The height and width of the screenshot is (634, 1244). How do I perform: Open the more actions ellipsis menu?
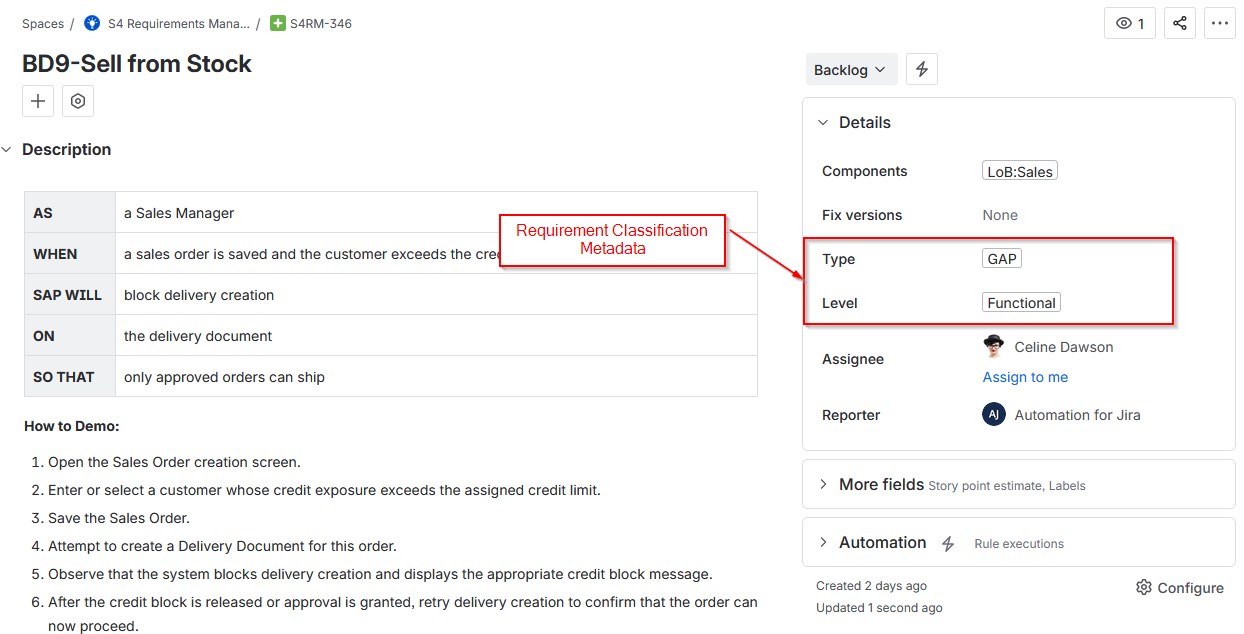click(x=1220, y=22)
